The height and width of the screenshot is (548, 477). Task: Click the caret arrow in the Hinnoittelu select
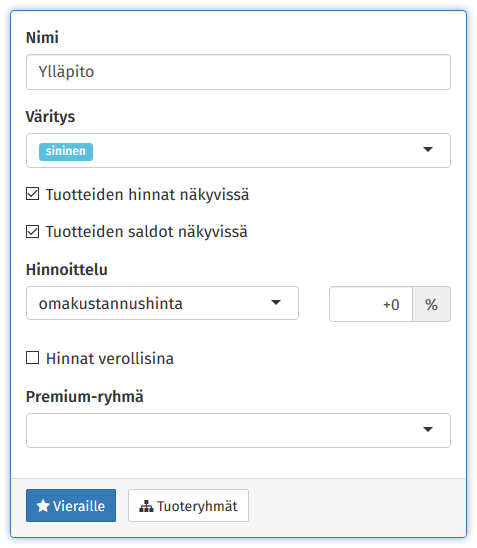[276, 303]
